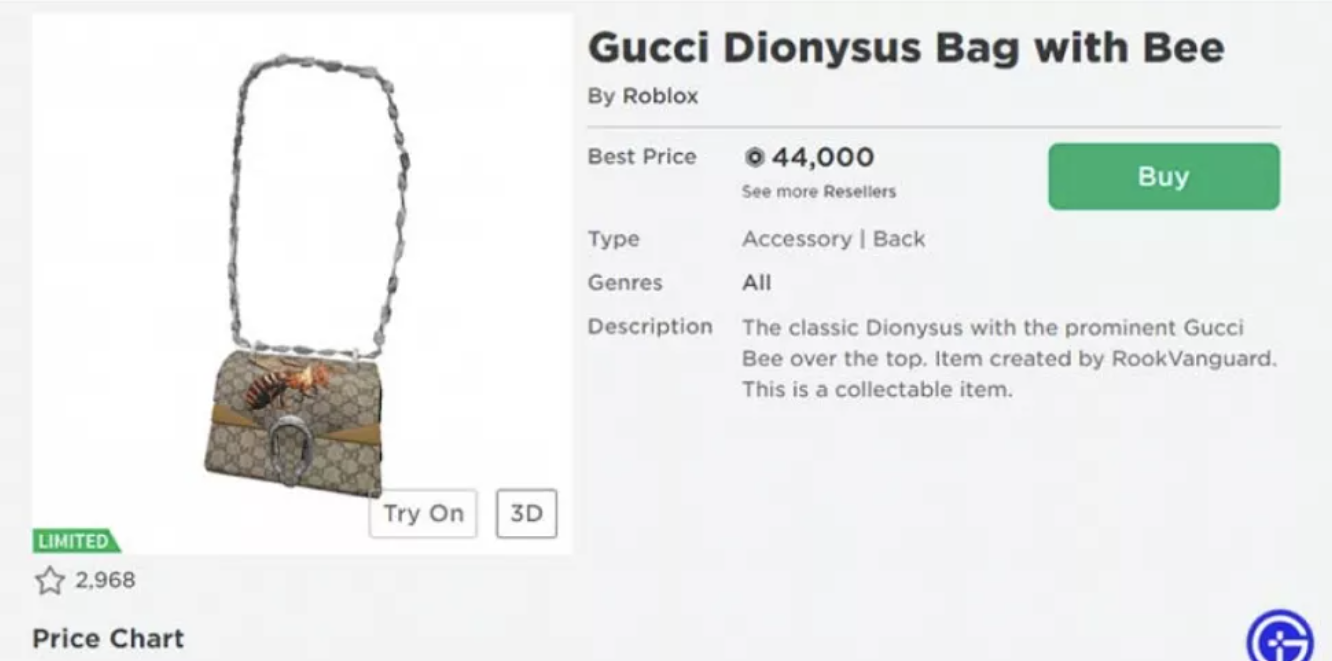Click the 44,000 best price value
Viewport: 1332px width, 661px height.
coord(823,157)
